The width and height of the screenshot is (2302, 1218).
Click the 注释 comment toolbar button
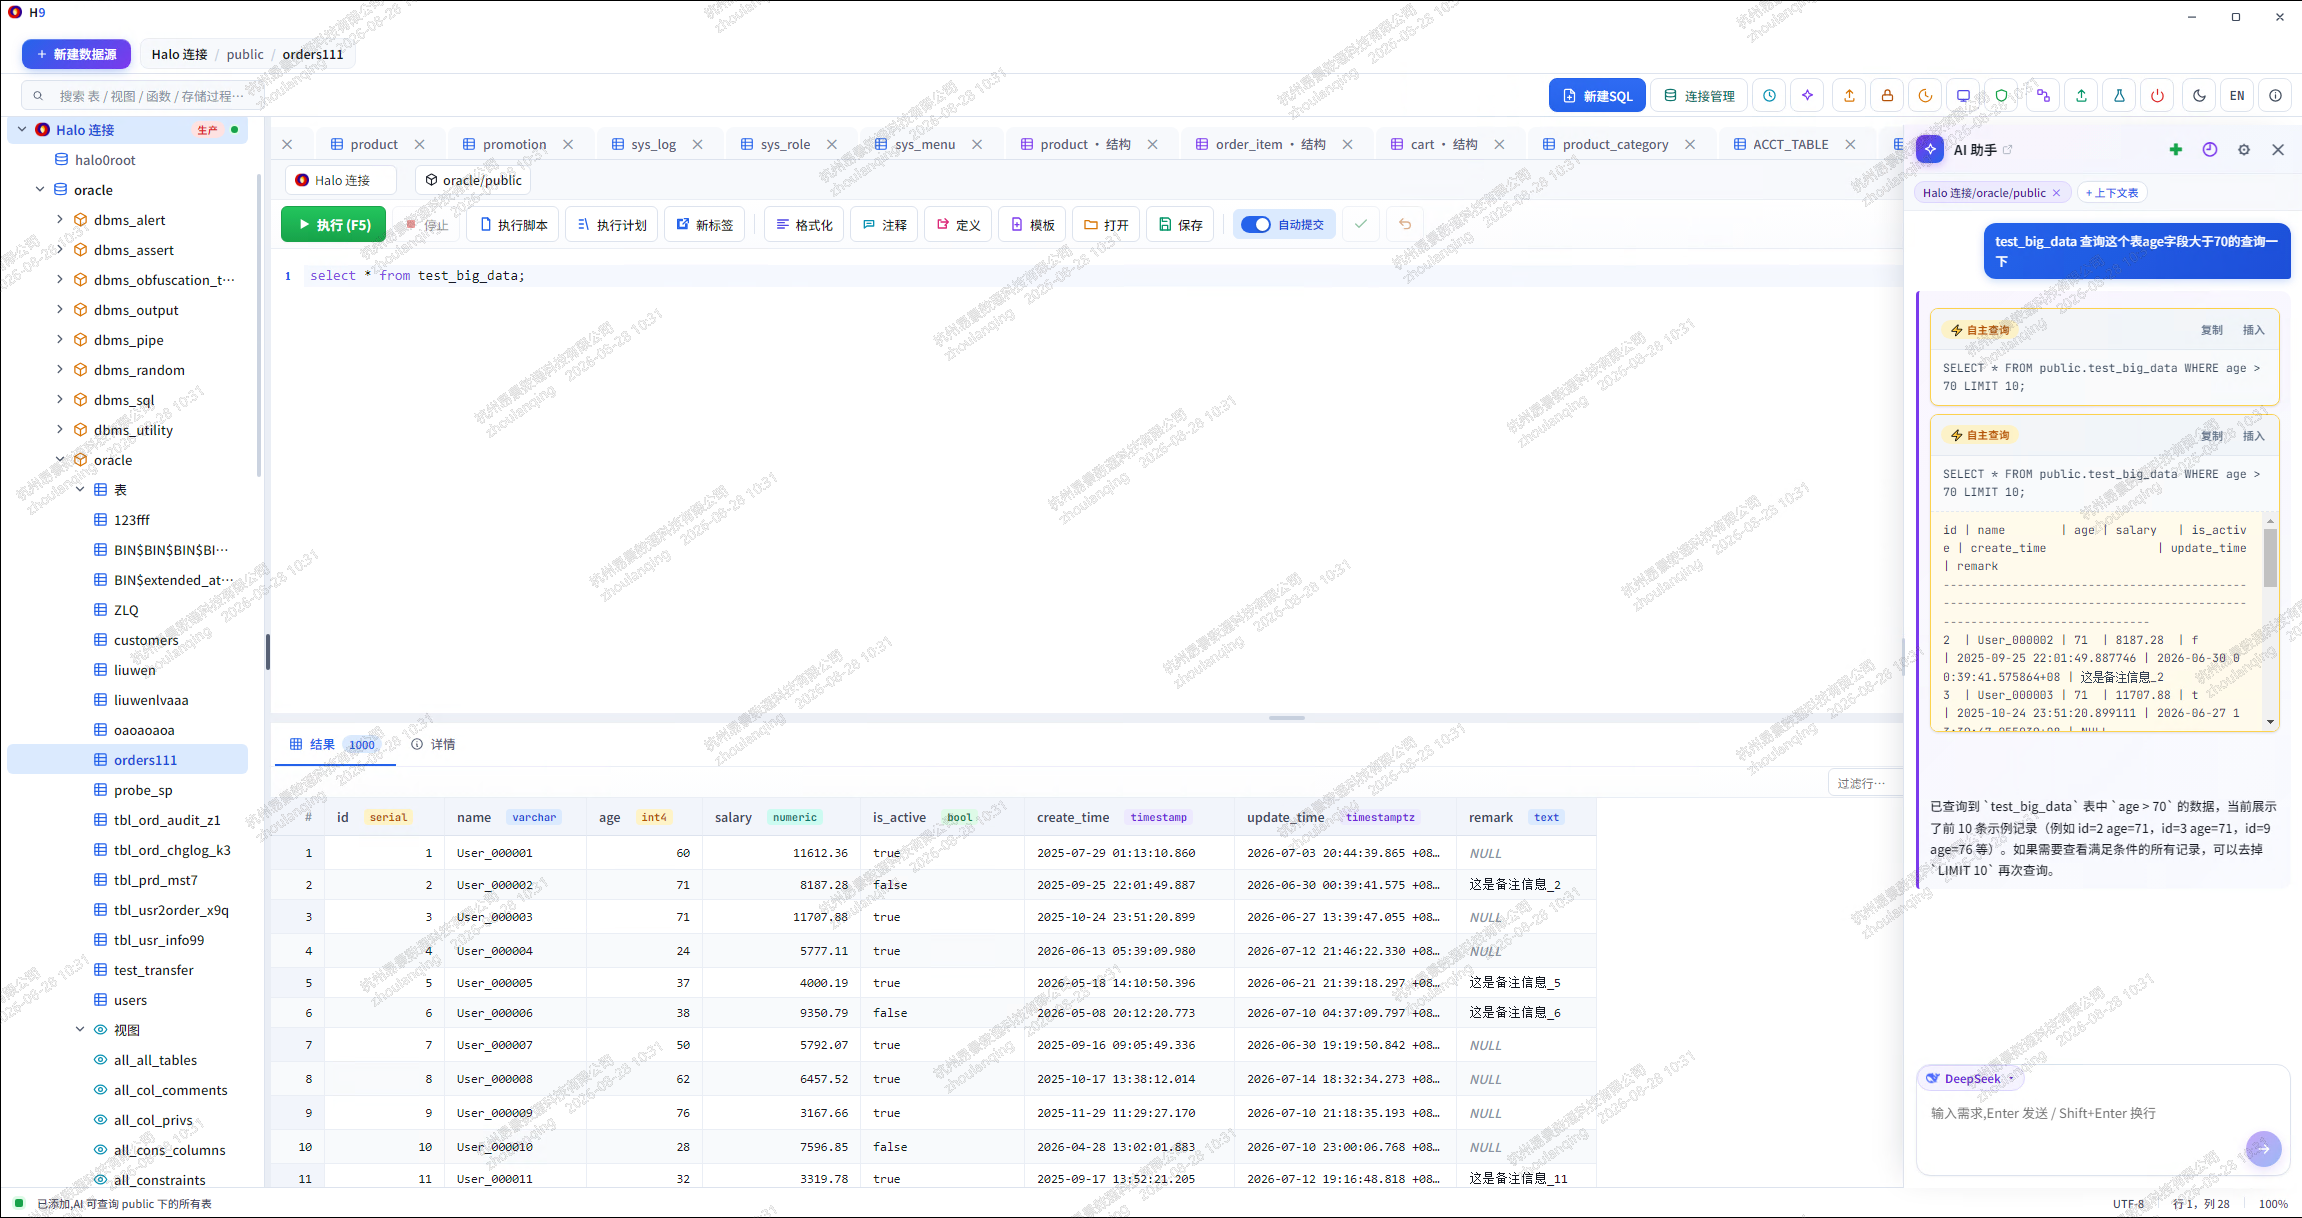click(884, 225)
